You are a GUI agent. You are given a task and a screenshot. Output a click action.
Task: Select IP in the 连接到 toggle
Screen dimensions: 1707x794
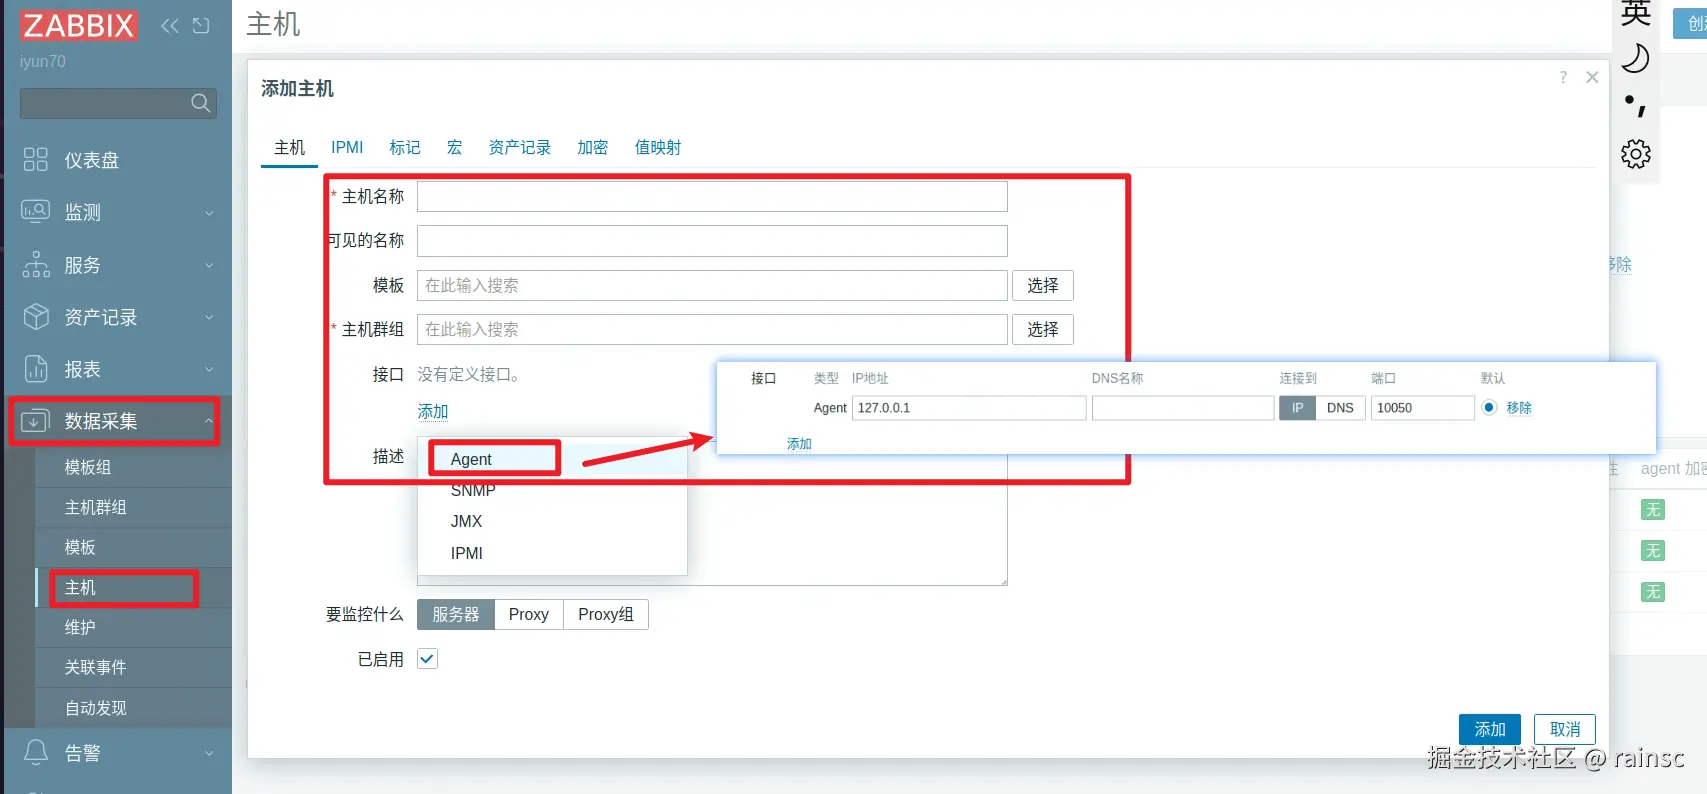[x=1297, y=408]
